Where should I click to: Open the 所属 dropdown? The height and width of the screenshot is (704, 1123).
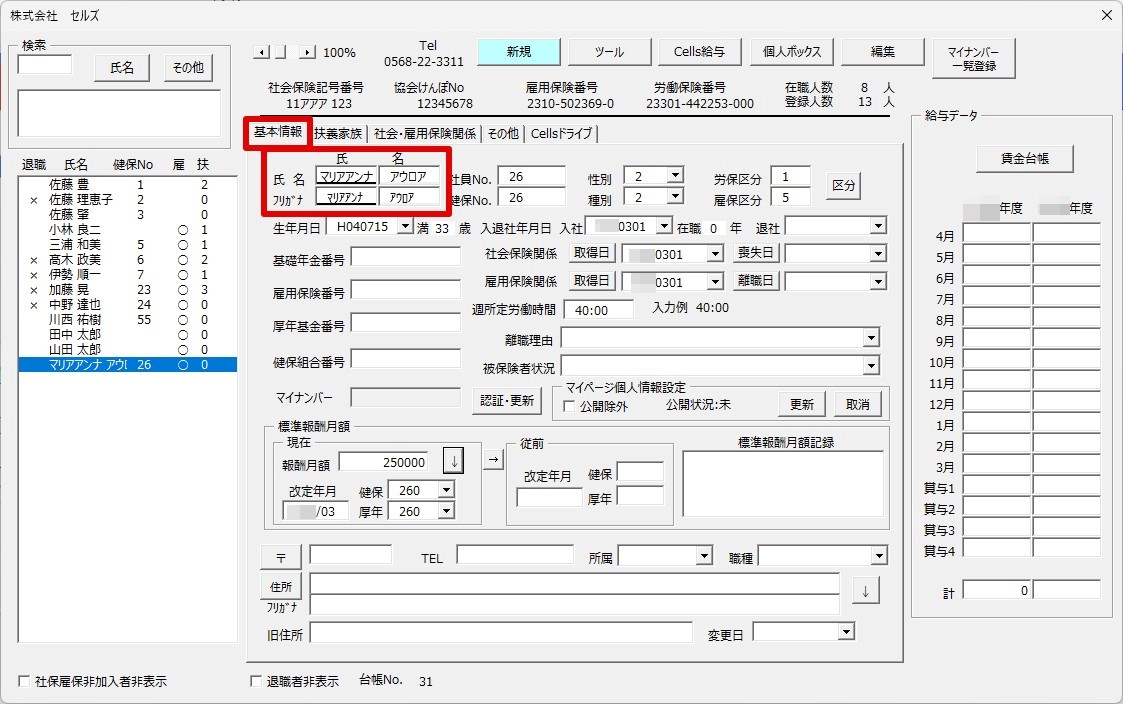[x=705, y=556]
